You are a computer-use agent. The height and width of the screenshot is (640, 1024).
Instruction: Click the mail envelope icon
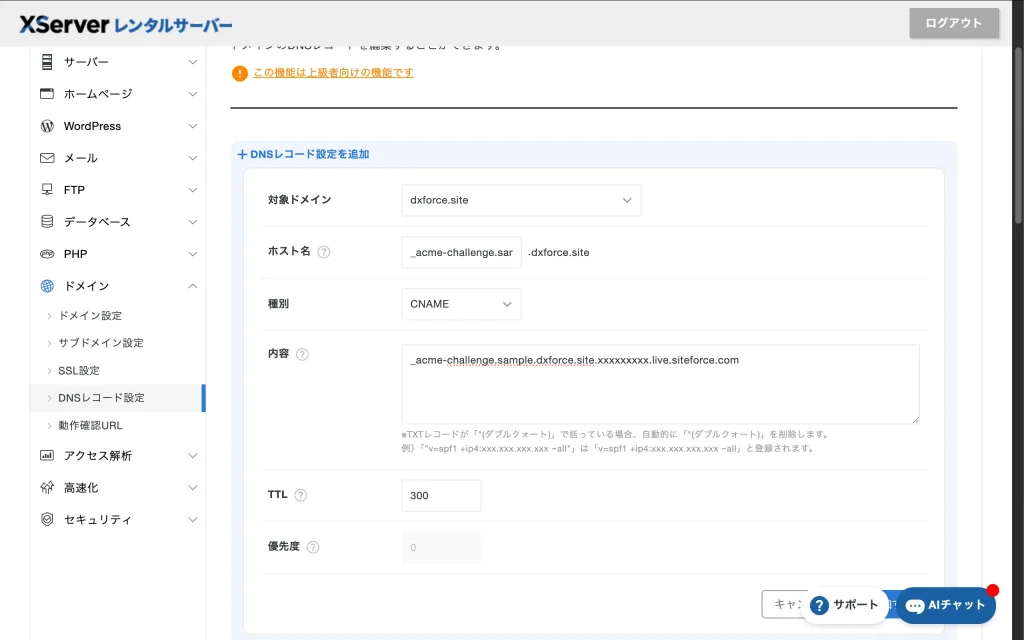[x=46, y=158]
